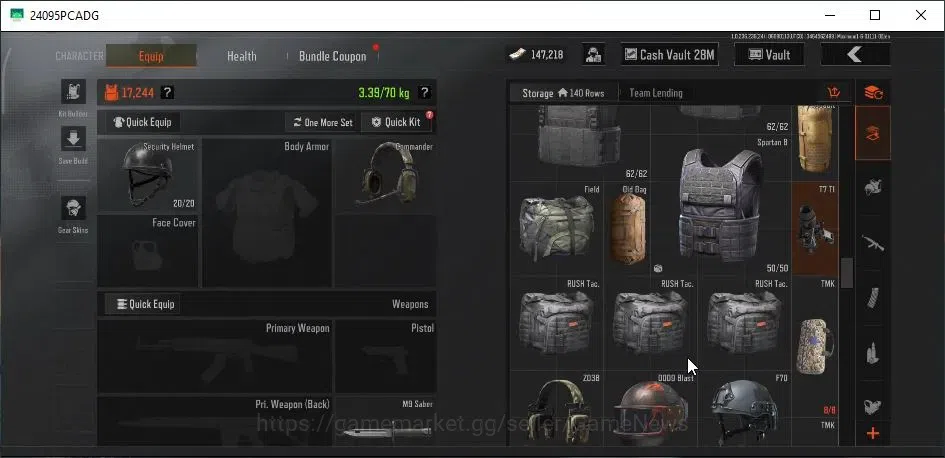This screenshot has width=945, height=458.
Task: Filter storage by weapons rifle icon
Action: coord(873,242)
